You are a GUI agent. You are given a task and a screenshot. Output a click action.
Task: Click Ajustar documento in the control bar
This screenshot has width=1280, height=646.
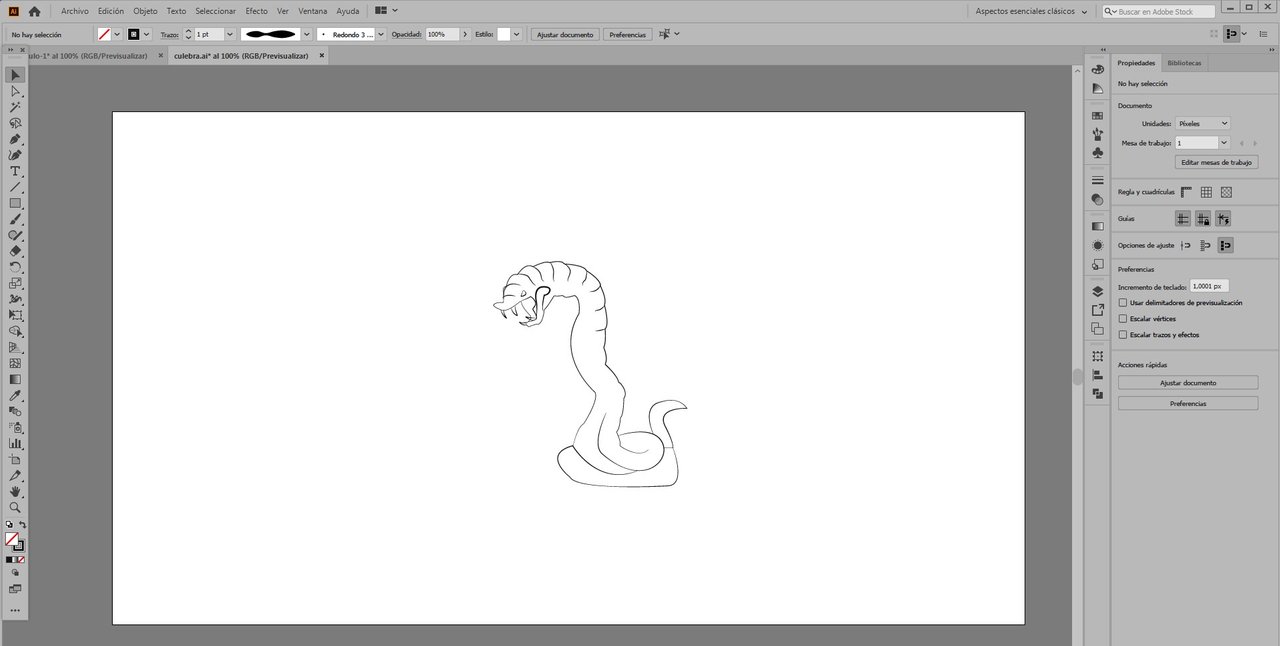click(565, 34)
